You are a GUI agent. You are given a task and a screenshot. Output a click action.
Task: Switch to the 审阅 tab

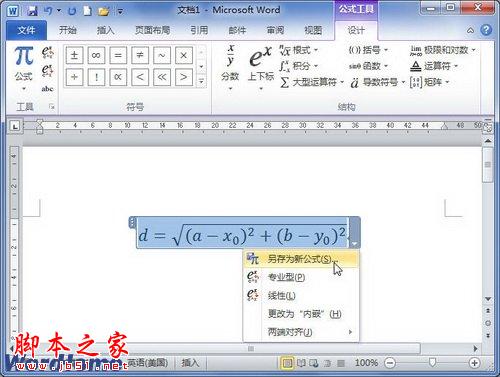click(x=275, y=30)
